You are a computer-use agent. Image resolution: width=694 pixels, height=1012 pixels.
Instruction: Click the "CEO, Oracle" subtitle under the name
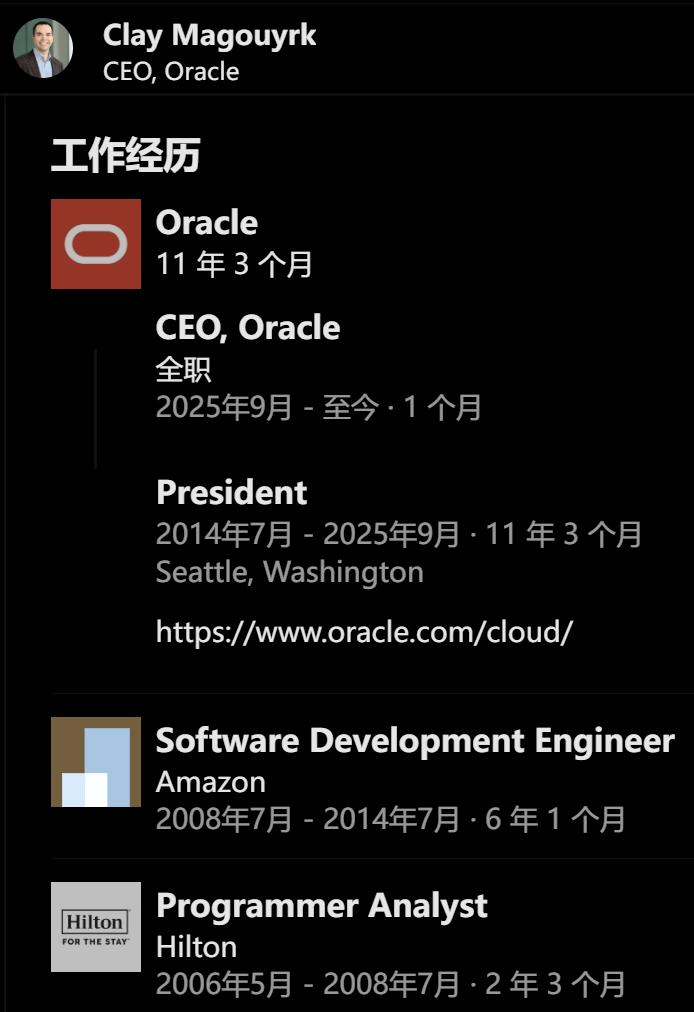coord(171,72)
